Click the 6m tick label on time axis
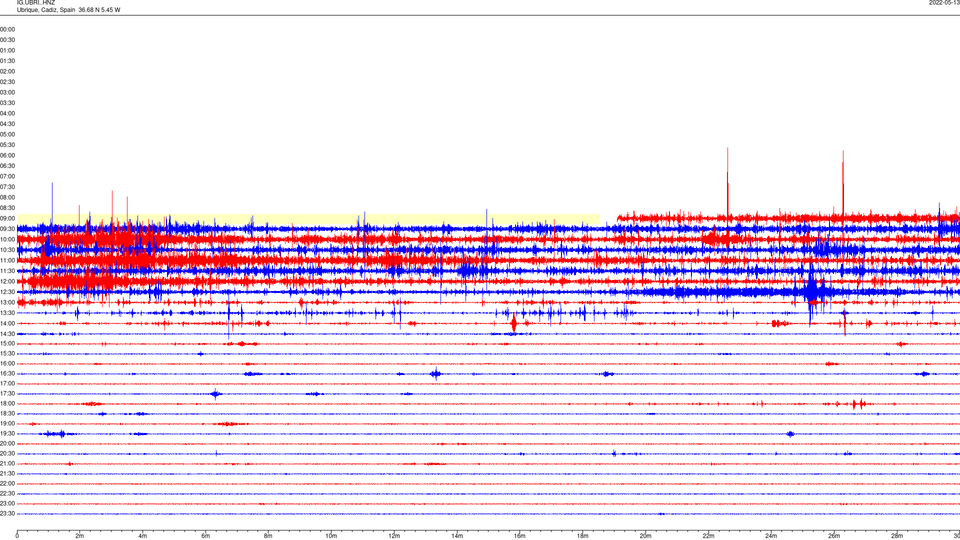The image size is (960, 540). pos(205,536)
